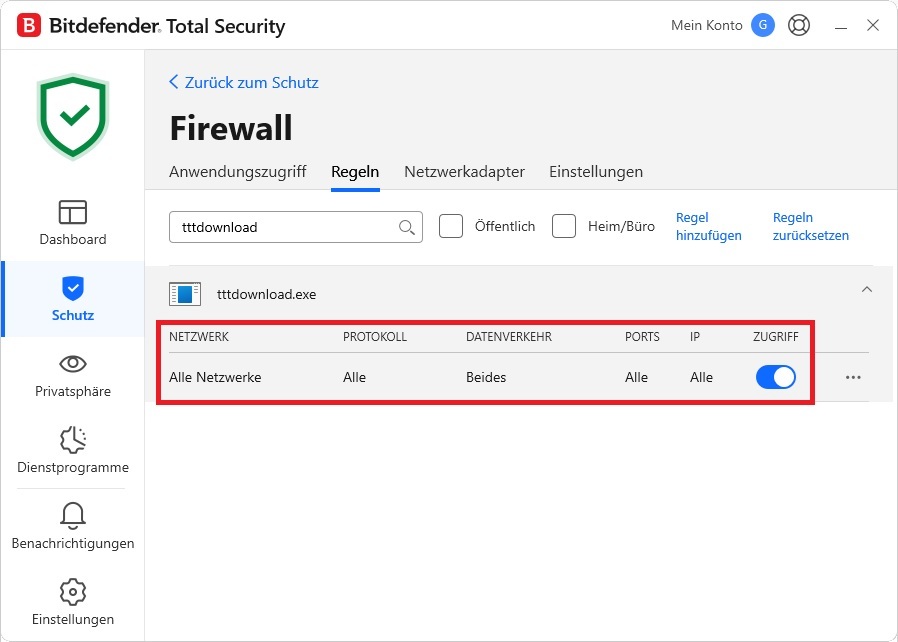Collapse the tttdownload.exe rule group

(867, 290)
